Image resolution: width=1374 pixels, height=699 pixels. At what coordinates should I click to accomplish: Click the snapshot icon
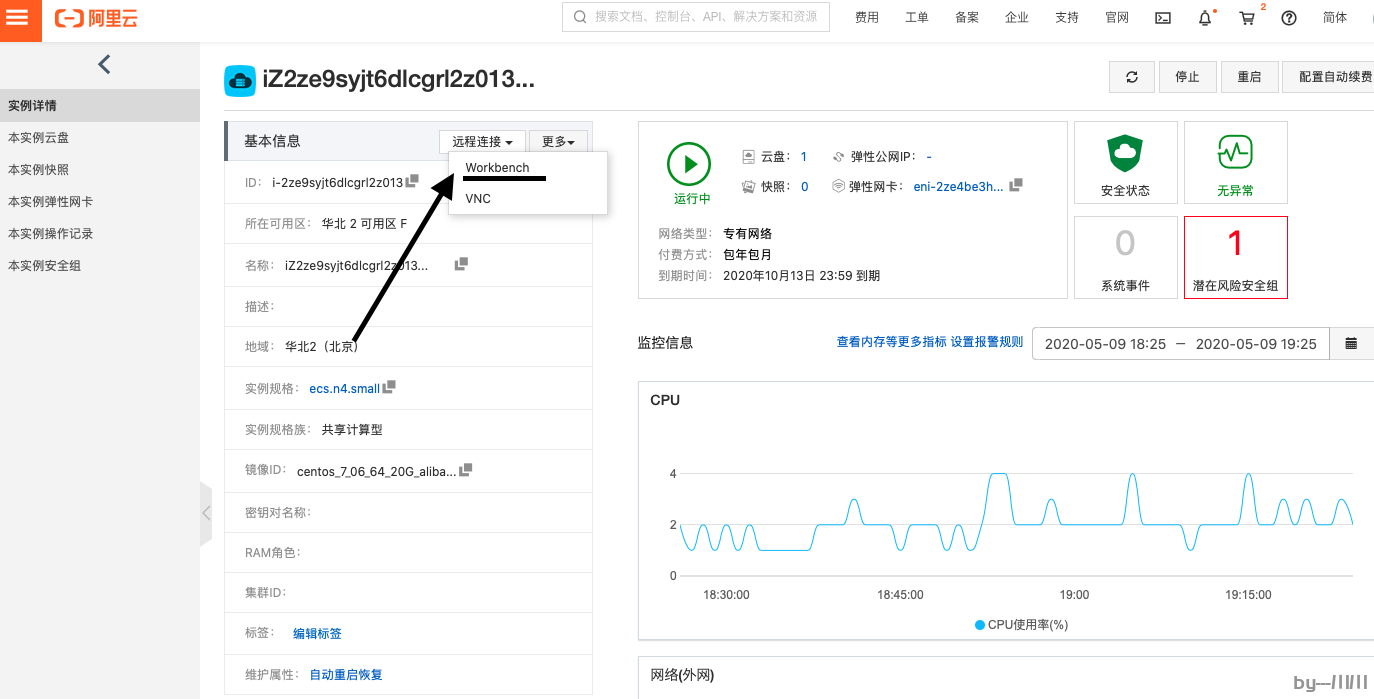coord(749,186)
